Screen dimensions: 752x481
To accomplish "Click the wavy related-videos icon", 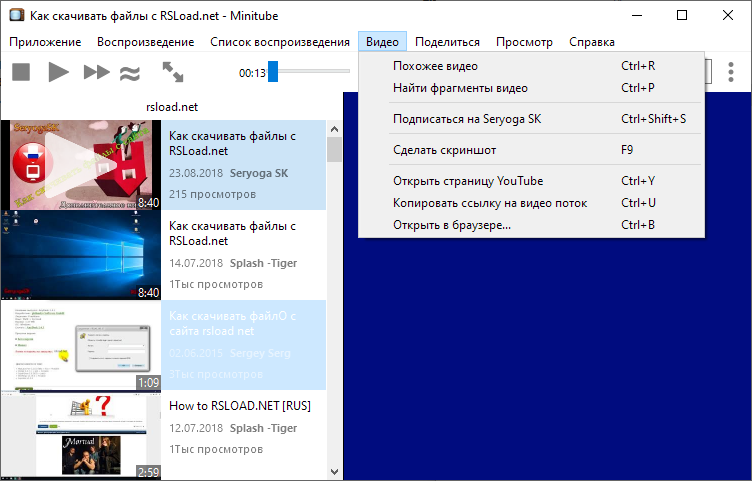I will point(129,73).
